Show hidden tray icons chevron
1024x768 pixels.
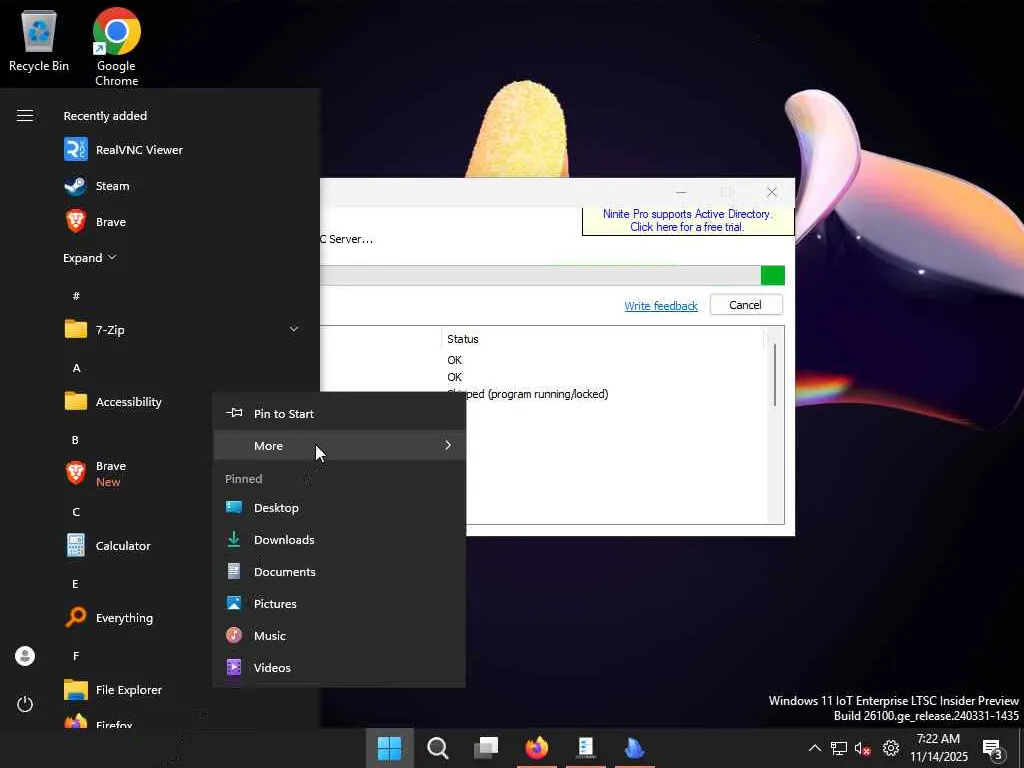[x=814, y=748]
